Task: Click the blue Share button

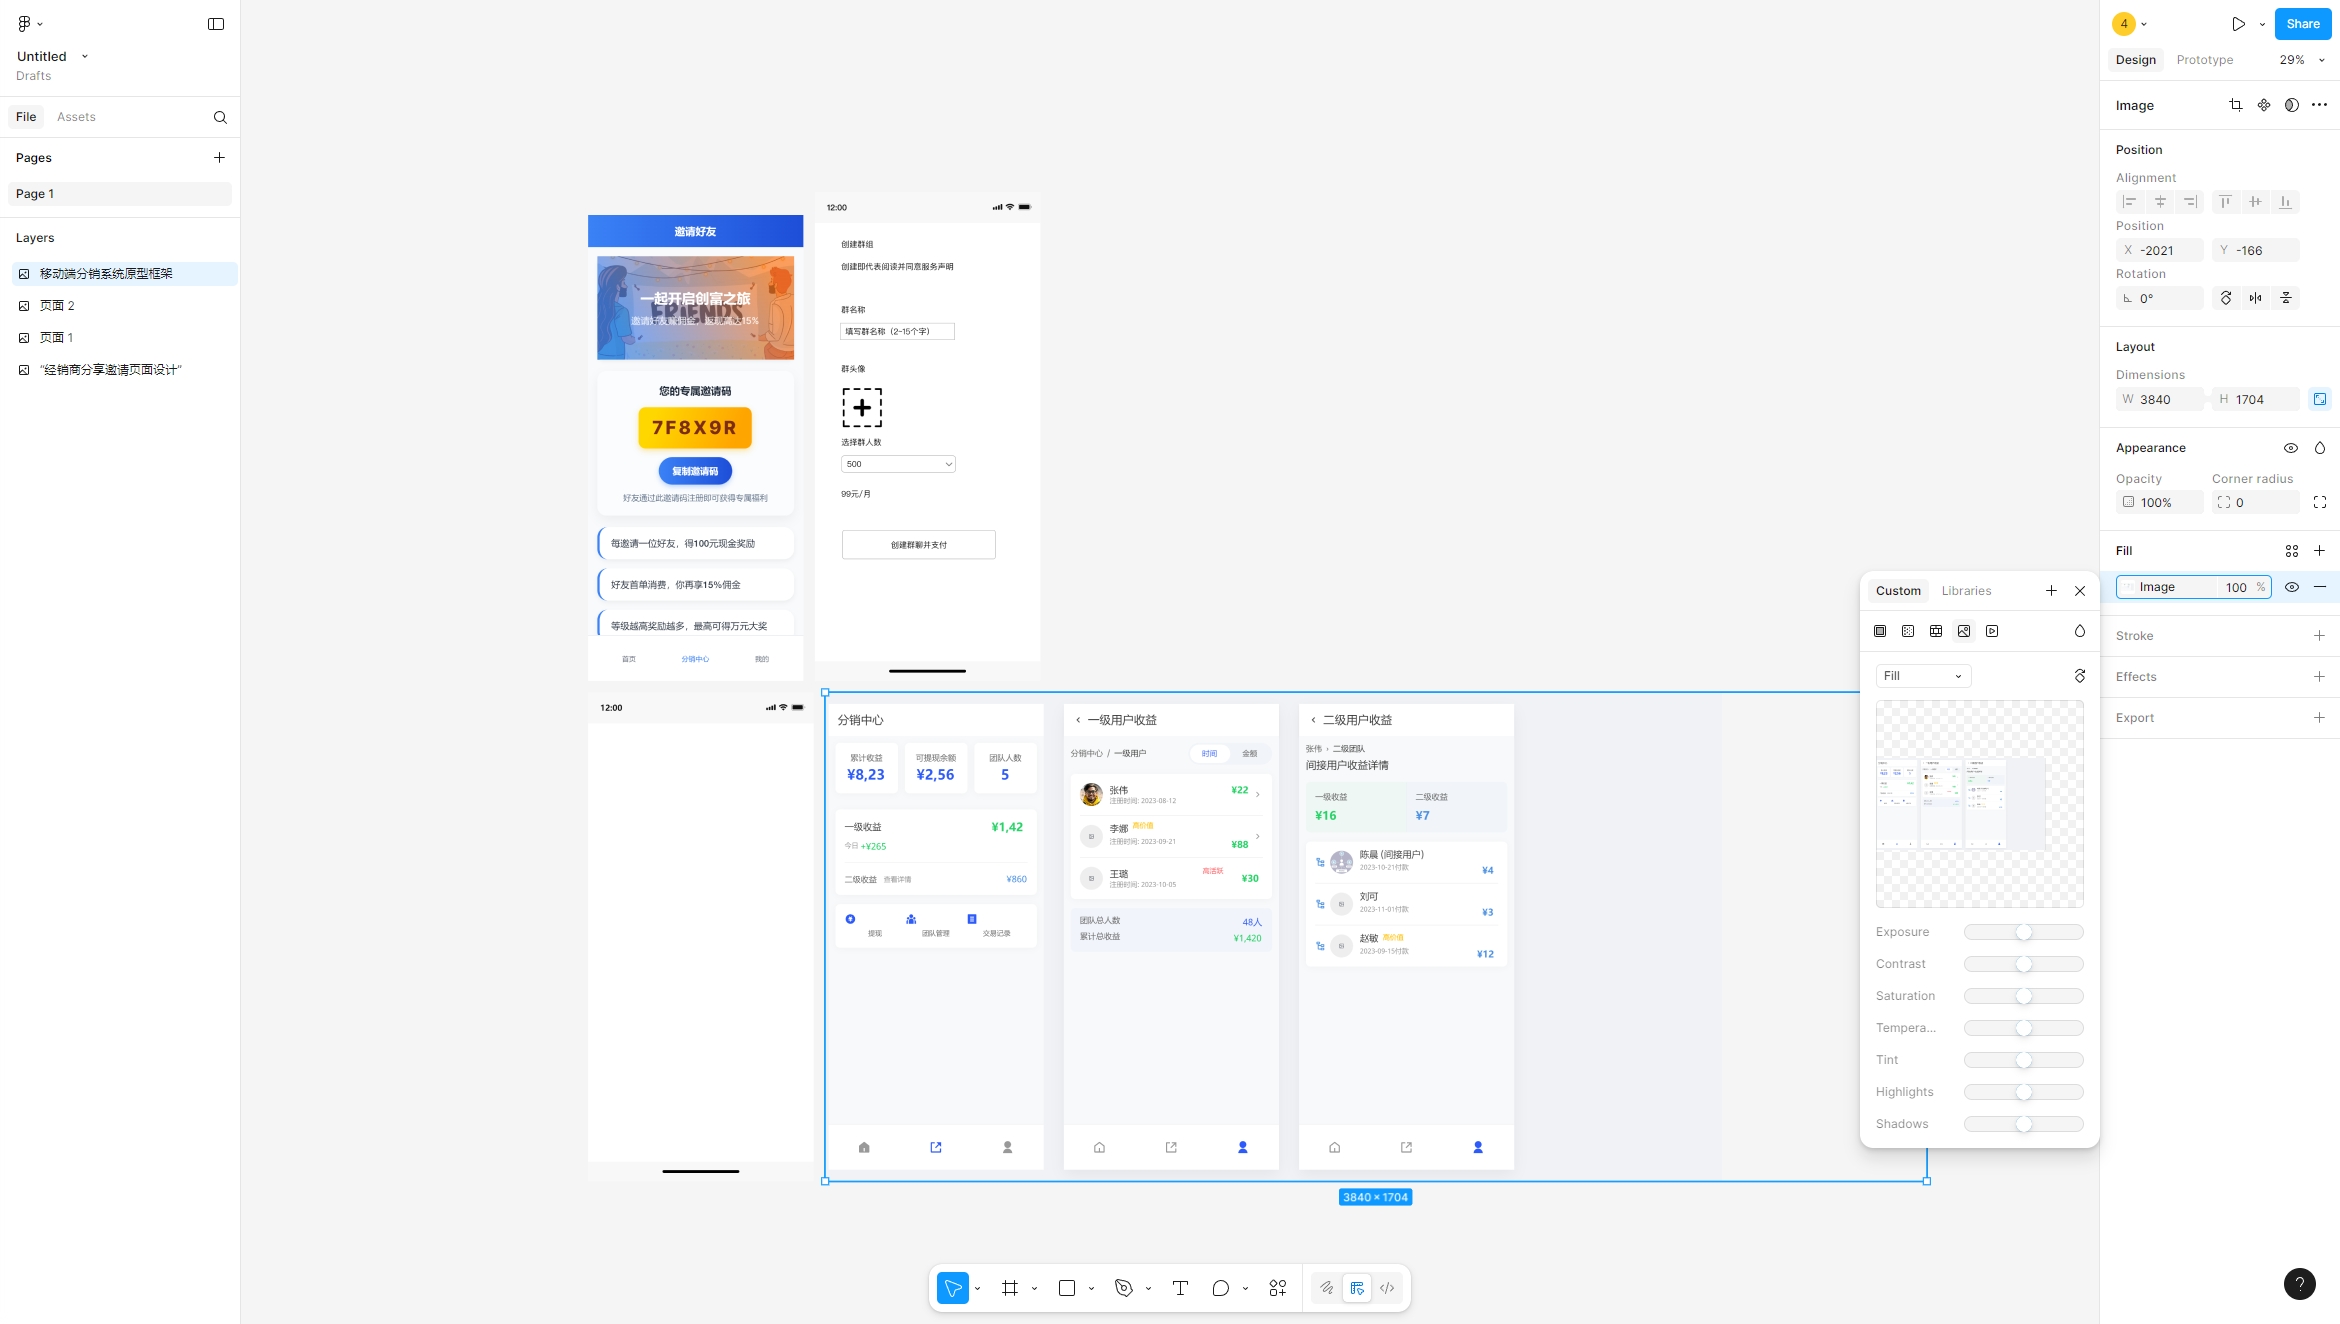Action: [x=2302, y=24]
